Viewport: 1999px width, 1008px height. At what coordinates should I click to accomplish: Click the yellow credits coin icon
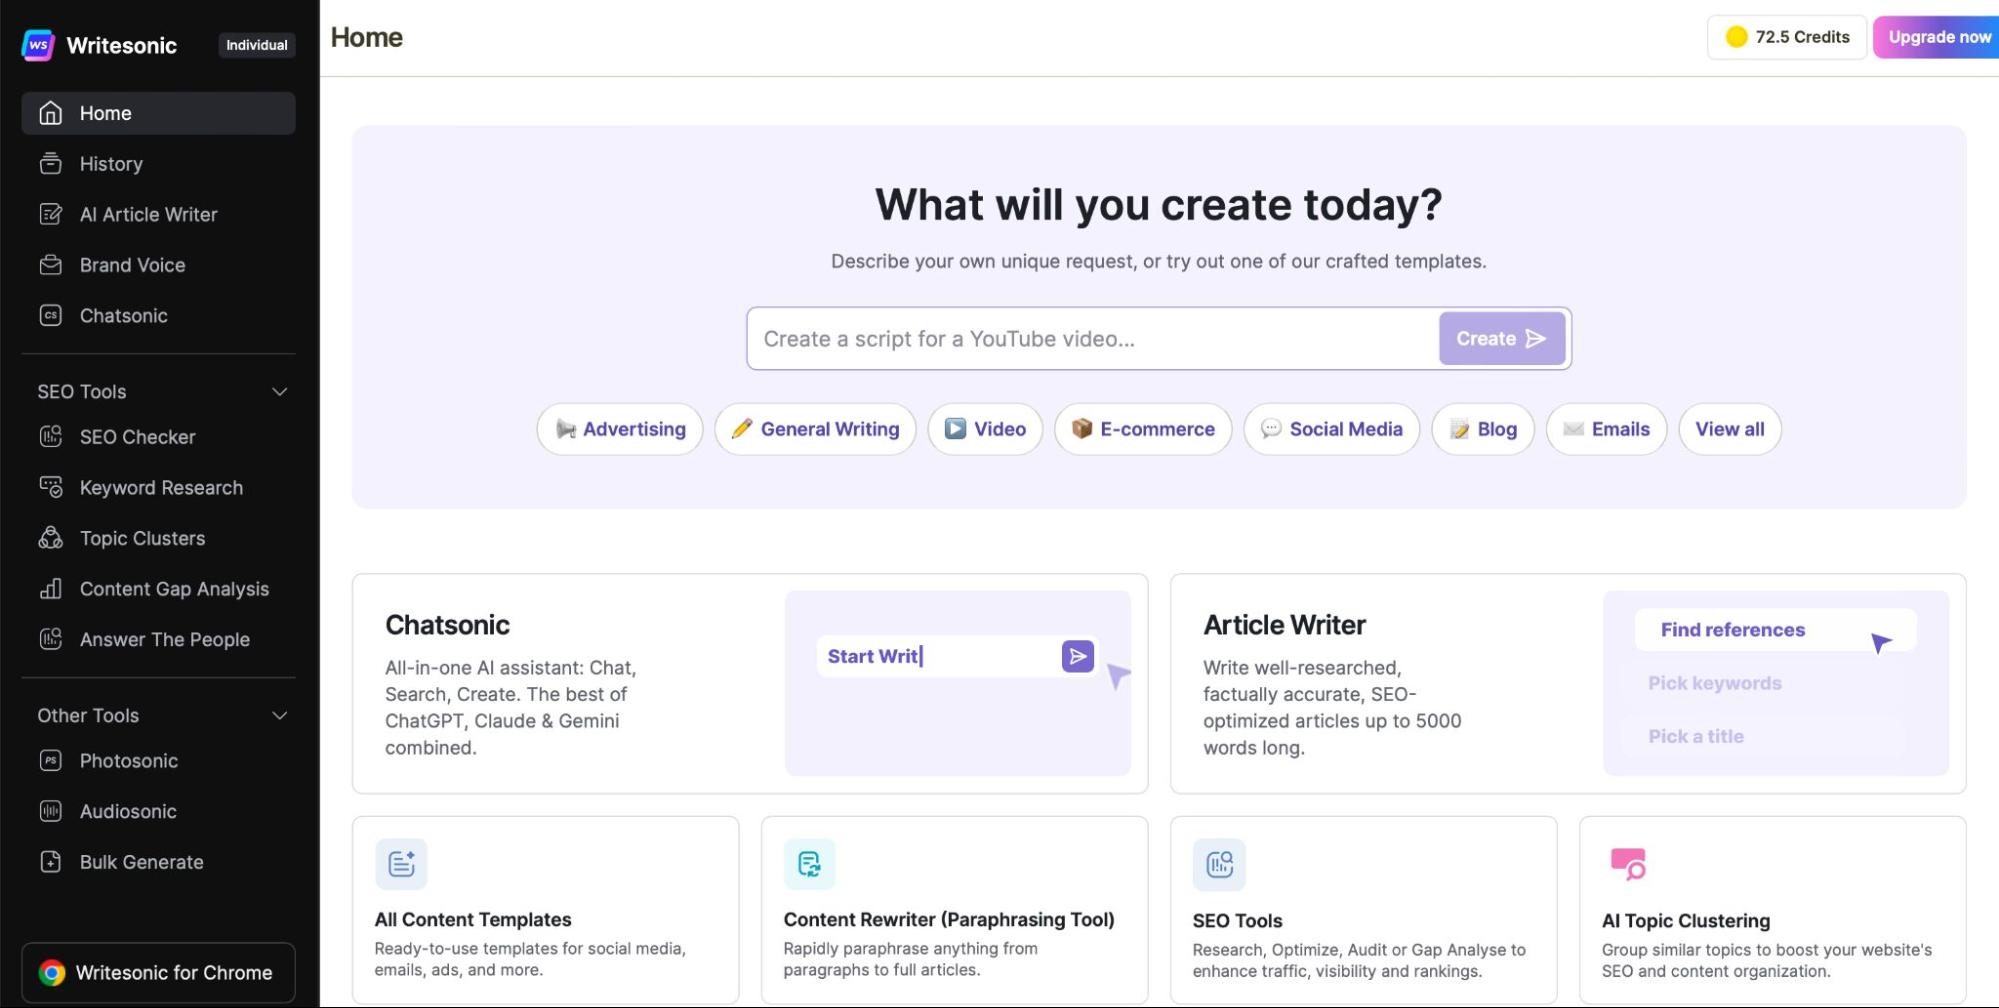pos(1737,37)
